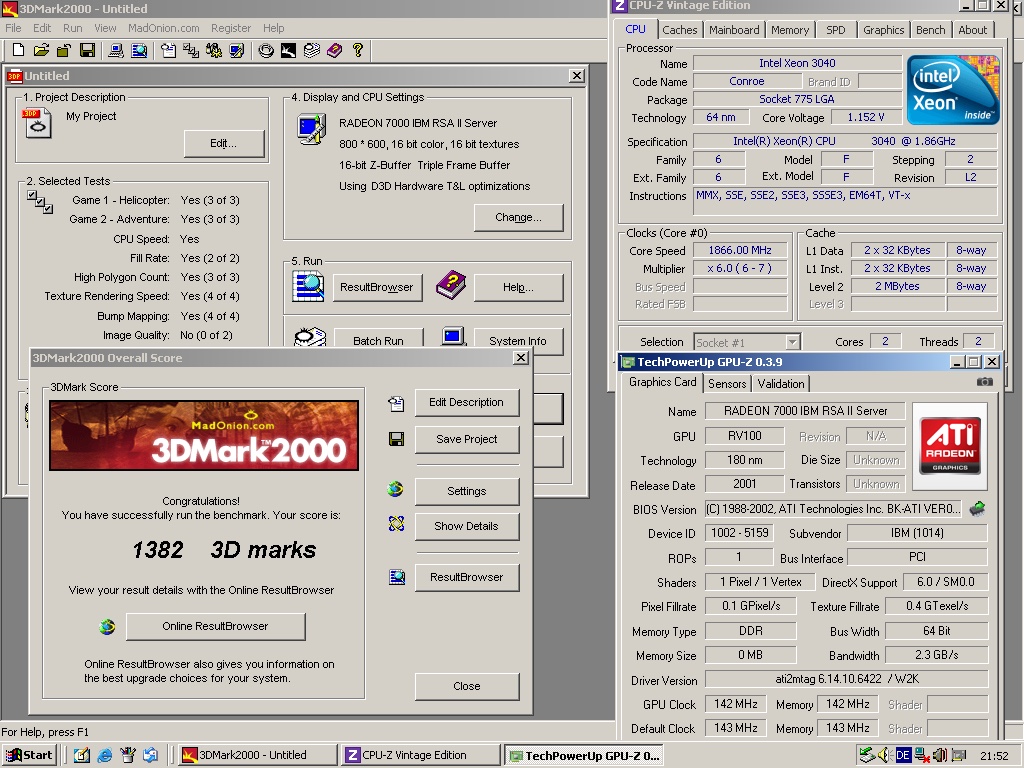Click the New project toolbar icon

(x=18, y=50)
